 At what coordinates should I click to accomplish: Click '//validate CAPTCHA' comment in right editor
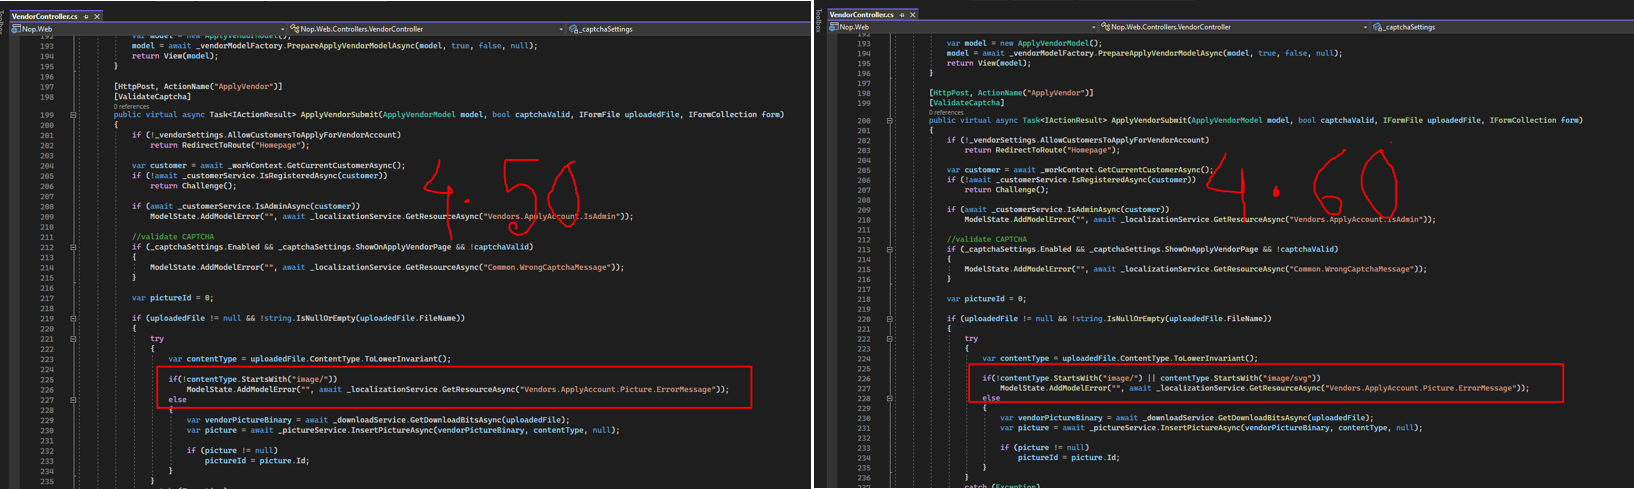[987, 239]
